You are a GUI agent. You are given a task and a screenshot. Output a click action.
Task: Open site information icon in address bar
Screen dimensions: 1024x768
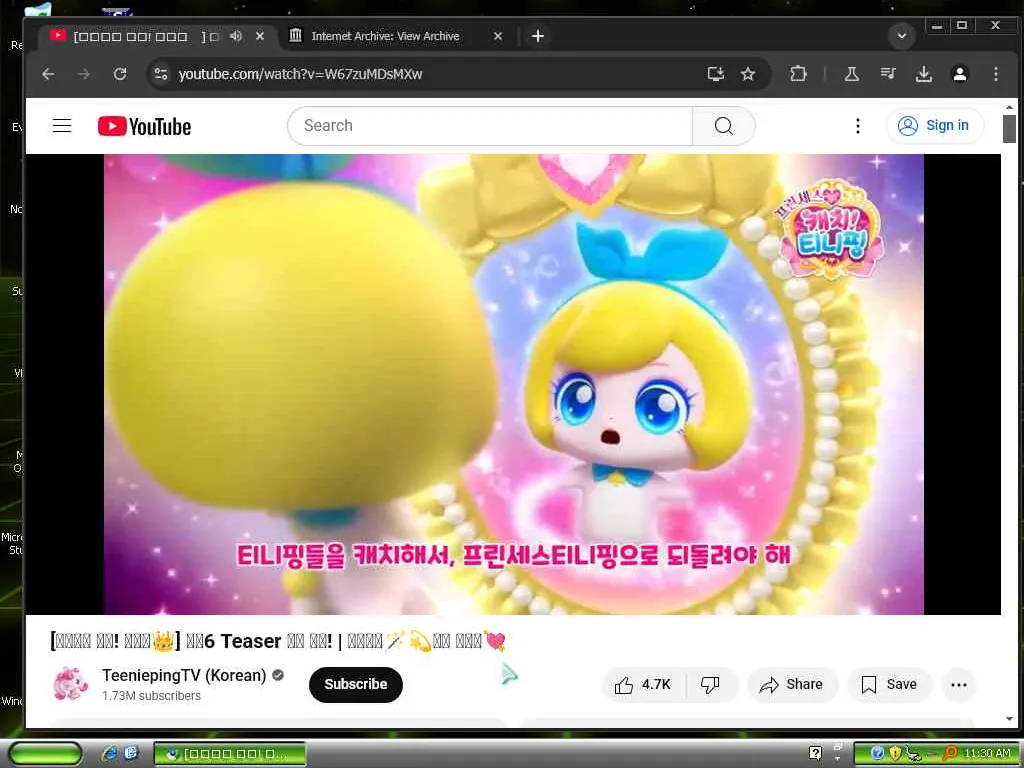click(x=161, y=74)
